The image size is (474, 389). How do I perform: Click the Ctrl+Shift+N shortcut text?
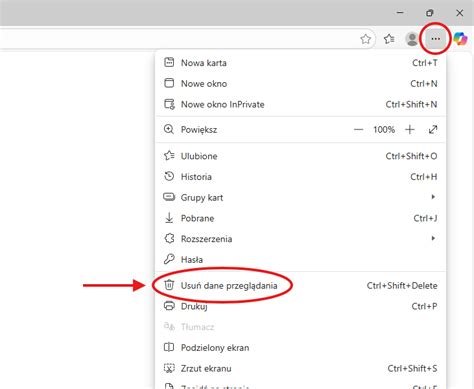point(411,104)
